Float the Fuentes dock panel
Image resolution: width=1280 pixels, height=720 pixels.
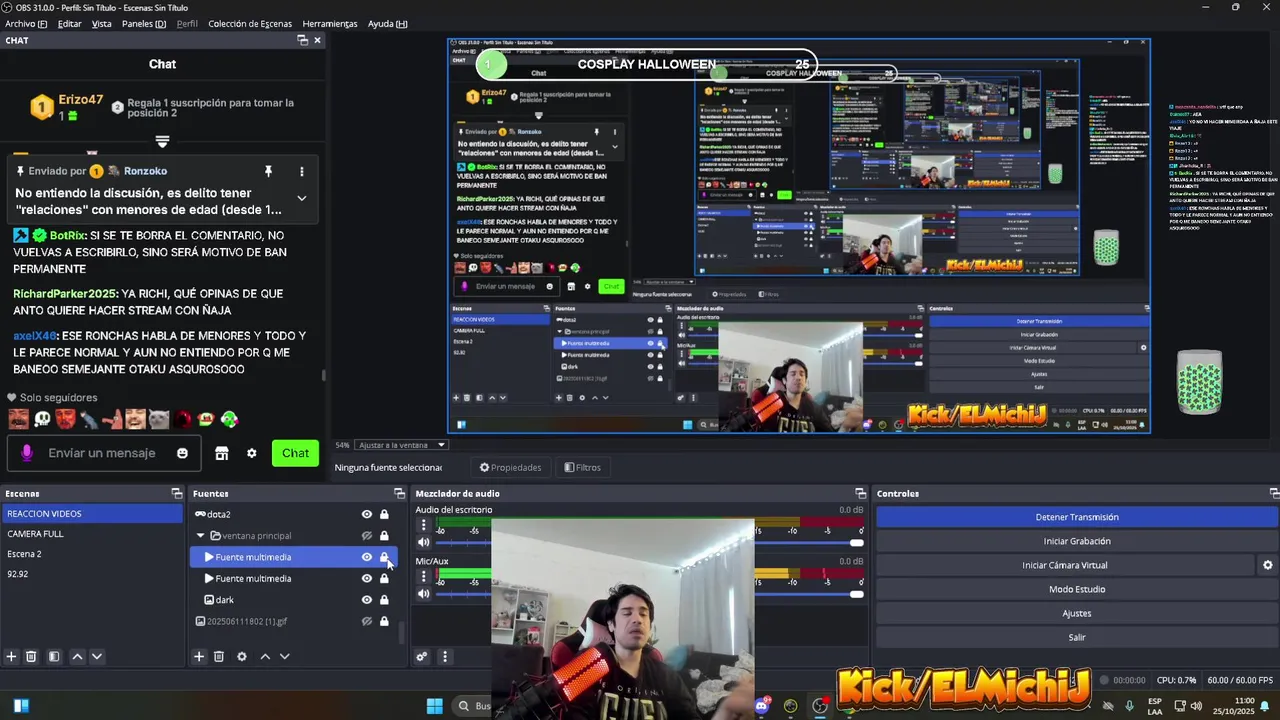(399, 493)
